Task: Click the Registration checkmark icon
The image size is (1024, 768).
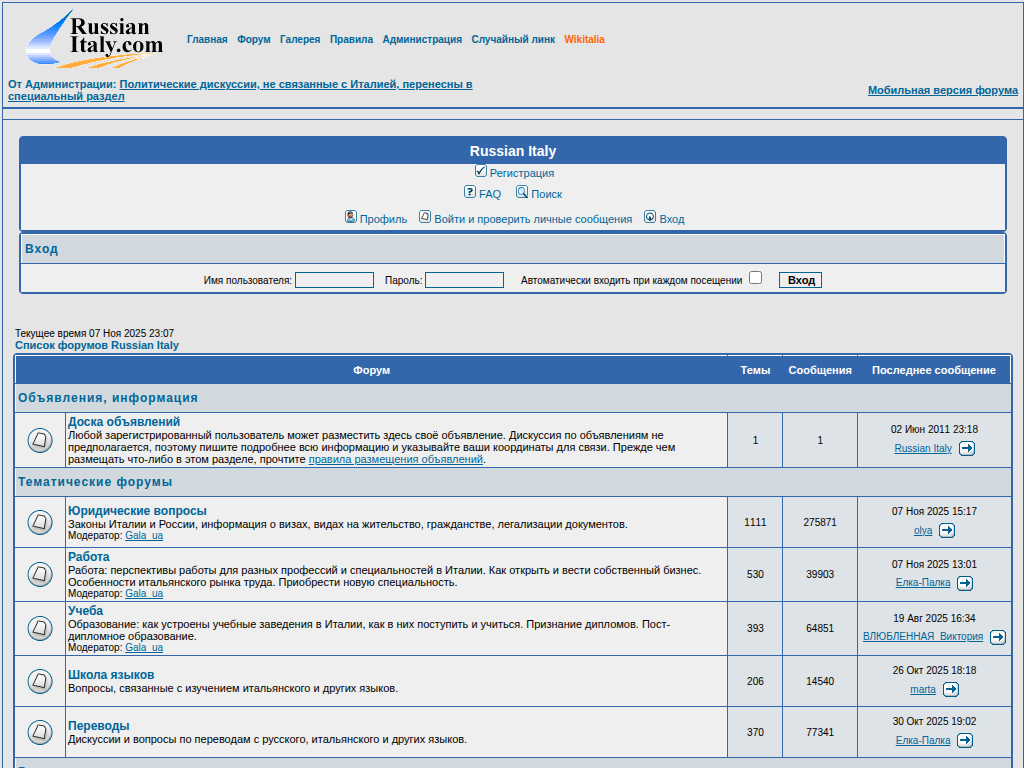Action: point(481,172)
